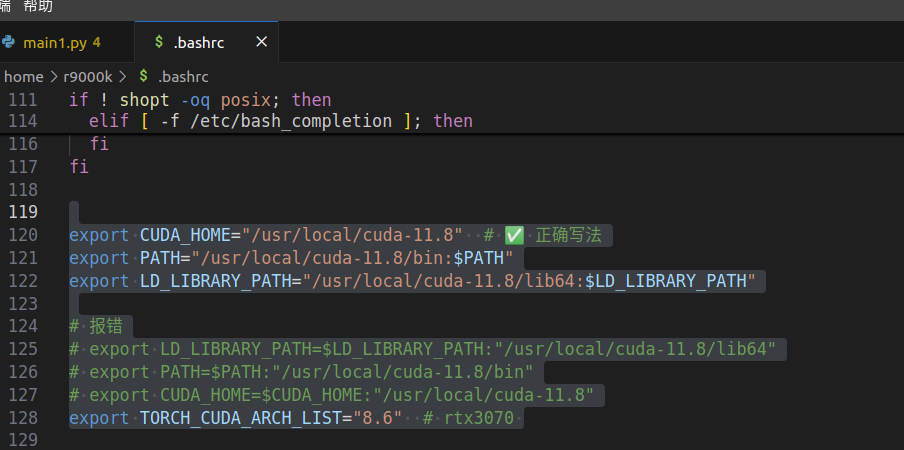Click the shell icon in breadcrumb
904x450 pixels.
[x=144, y=76]
